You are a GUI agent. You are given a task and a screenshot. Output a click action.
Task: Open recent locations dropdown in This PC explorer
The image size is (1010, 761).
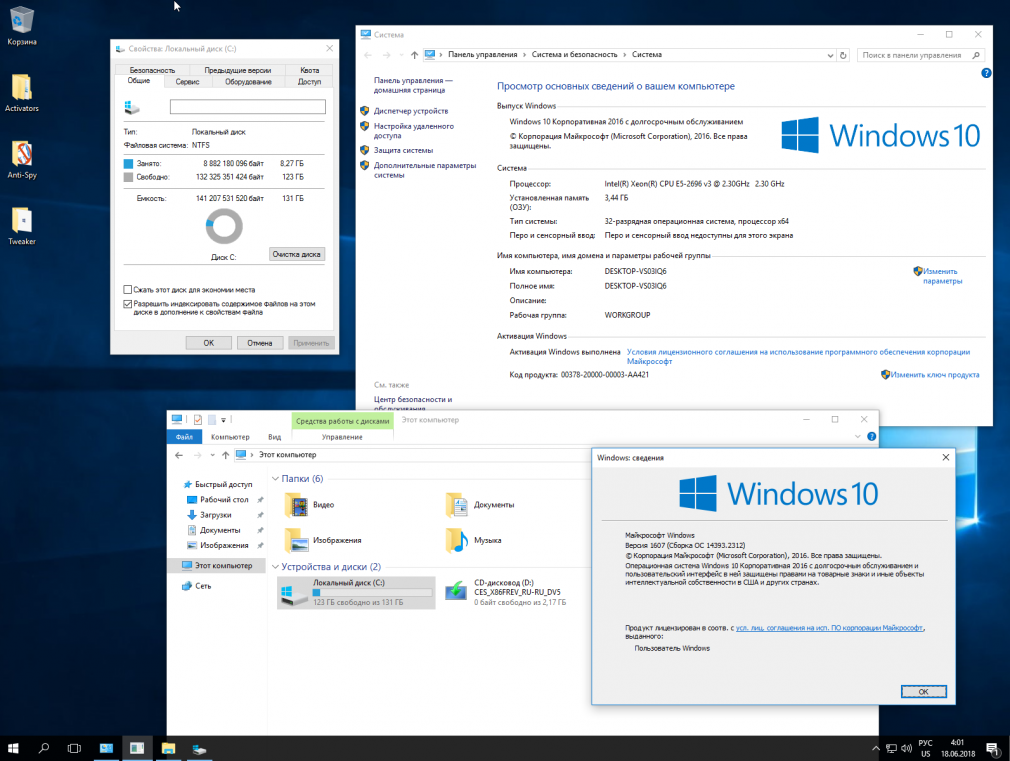[212, 455]
